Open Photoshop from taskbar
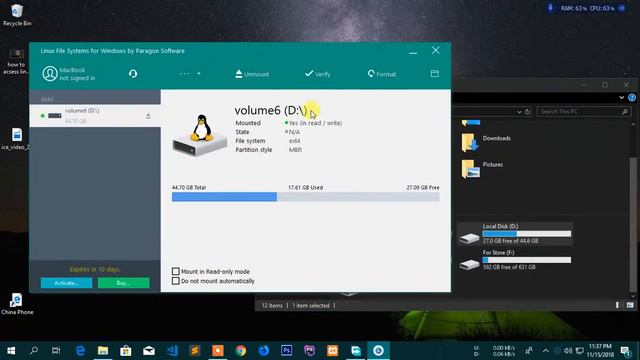The height and width of the screenshot is (360, 640). 287,351
